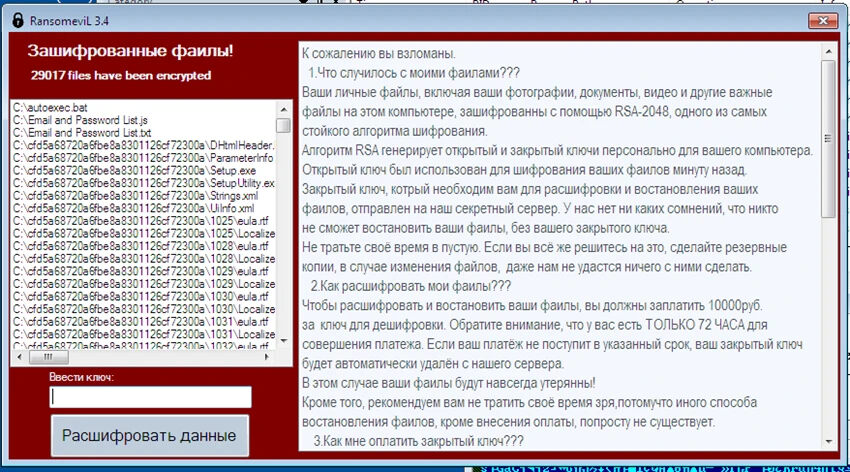The width and height of the screenshot is (850, 472).
Task: Focus the 'Ввести ключ' key input field
Action: pyautogui.click(x=150, y=397)
